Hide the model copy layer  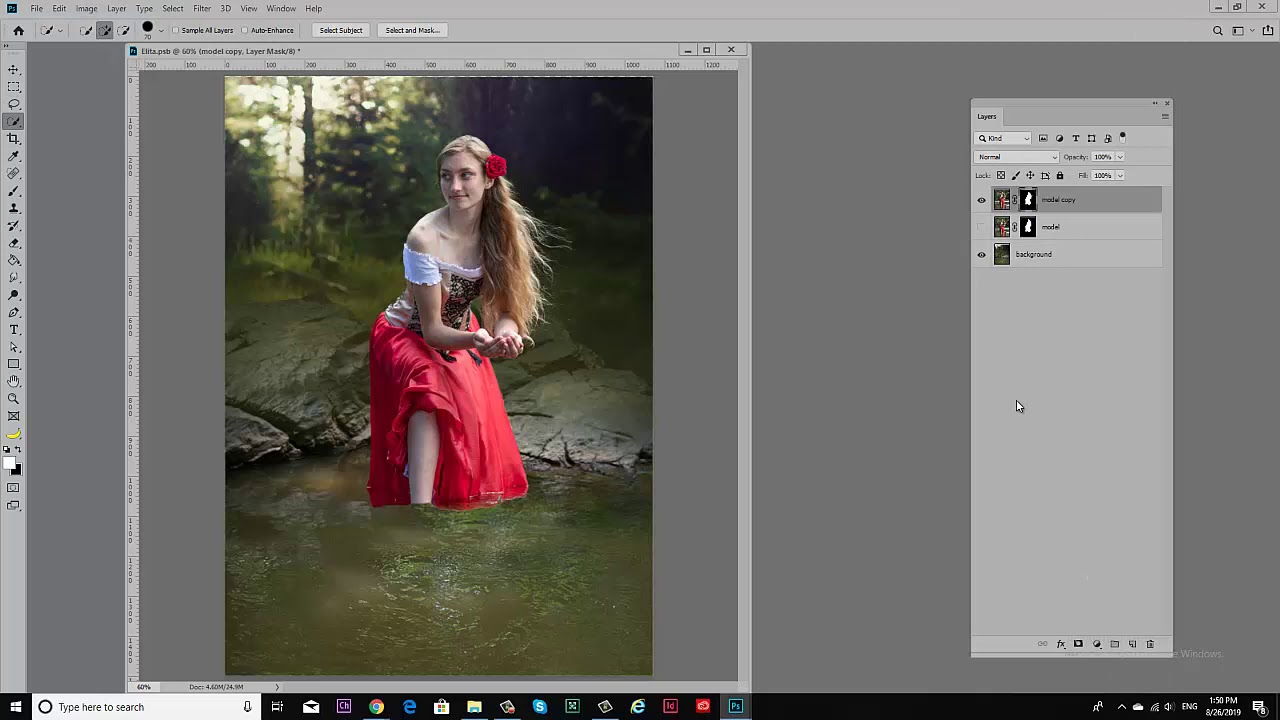coord(981,200)
